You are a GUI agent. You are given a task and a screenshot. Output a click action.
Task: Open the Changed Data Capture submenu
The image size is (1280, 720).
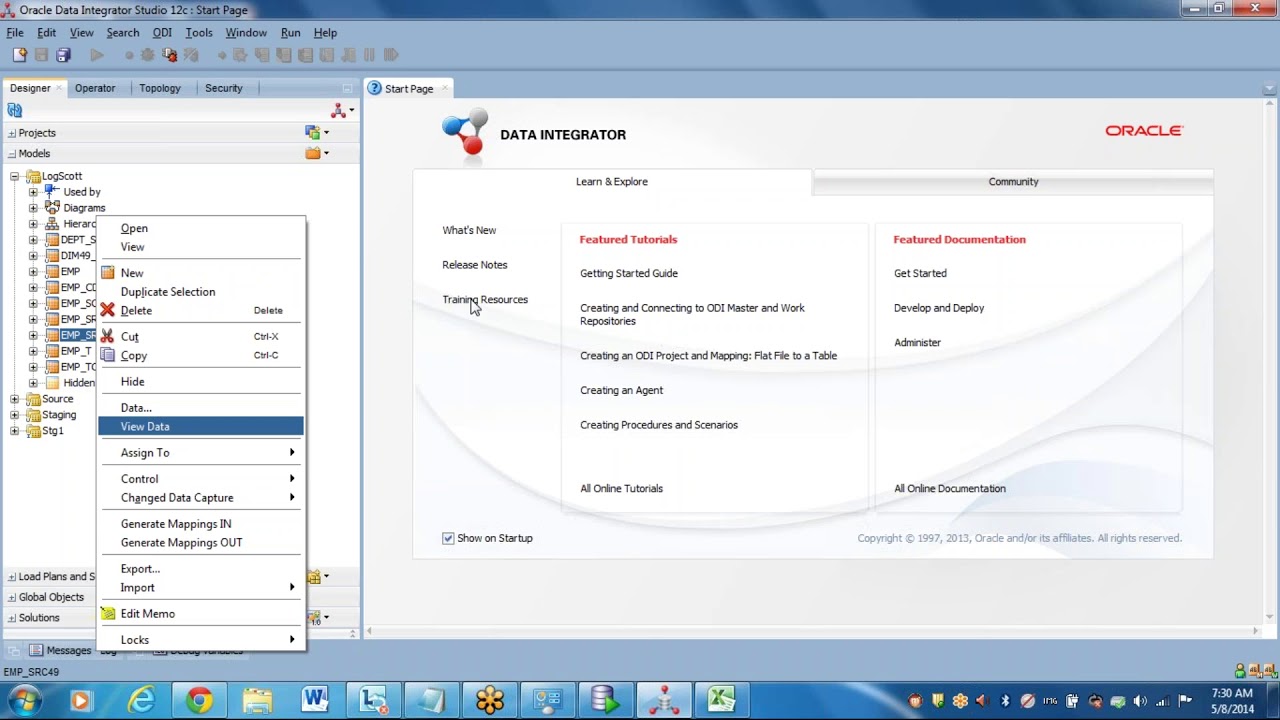coord(201,497)
